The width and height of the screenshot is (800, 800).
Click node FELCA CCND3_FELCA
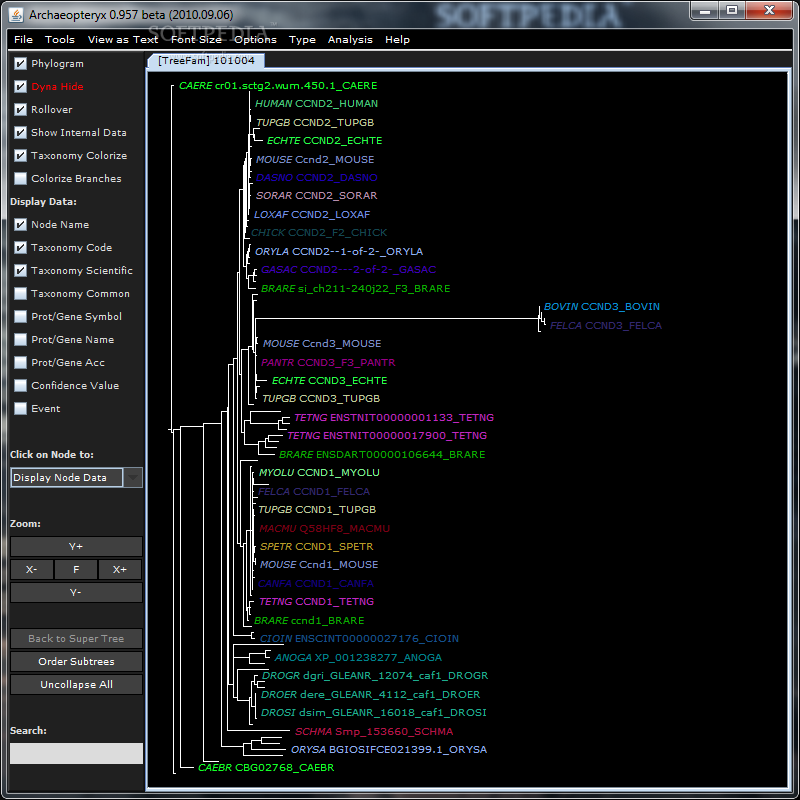606,326
